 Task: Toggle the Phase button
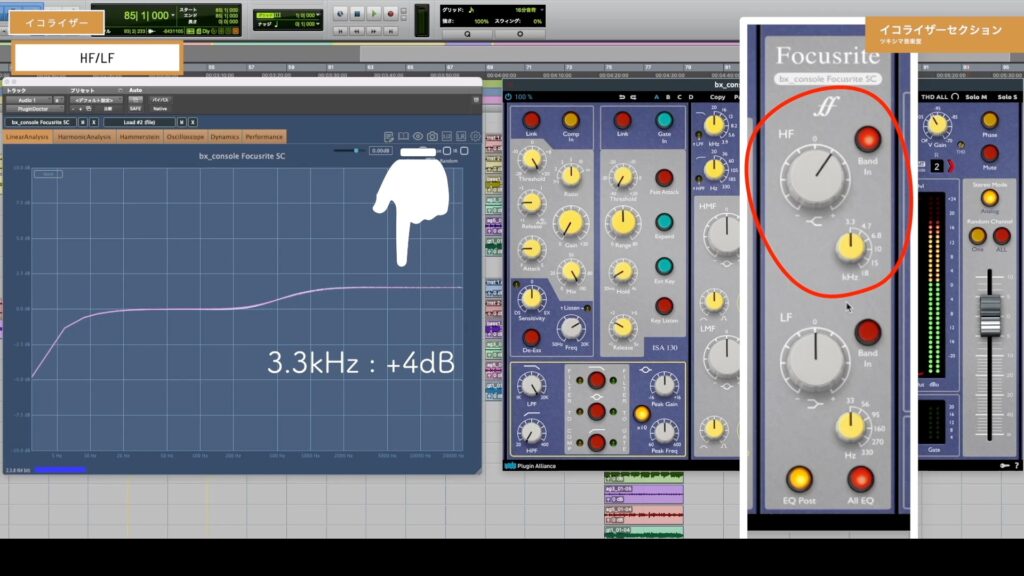989,120
